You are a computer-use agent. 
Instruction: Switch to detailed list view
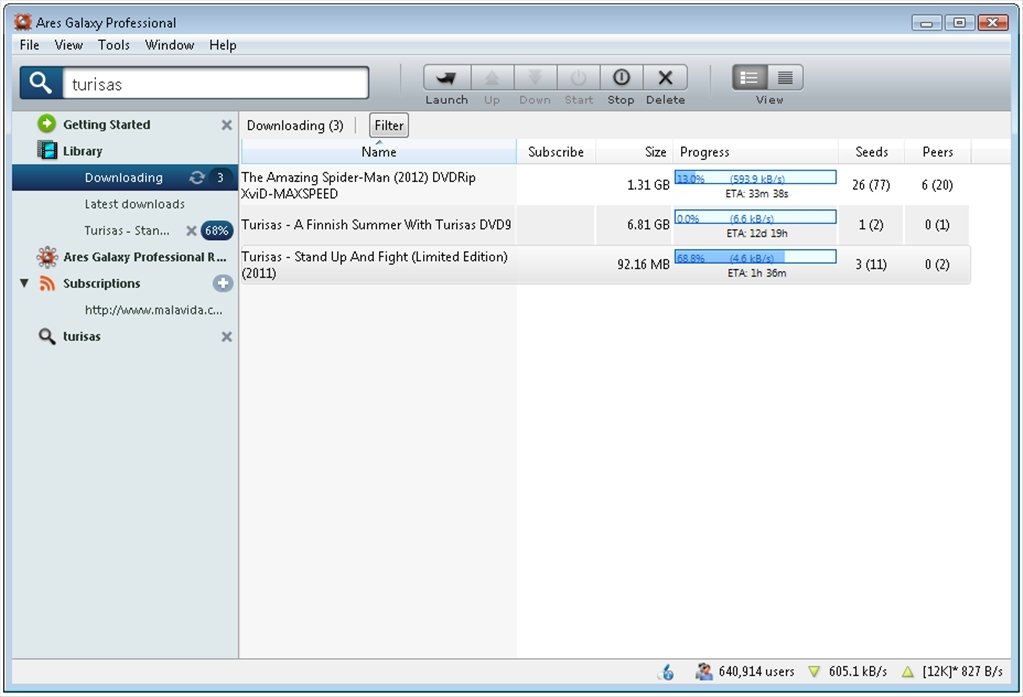click(750, 78)
